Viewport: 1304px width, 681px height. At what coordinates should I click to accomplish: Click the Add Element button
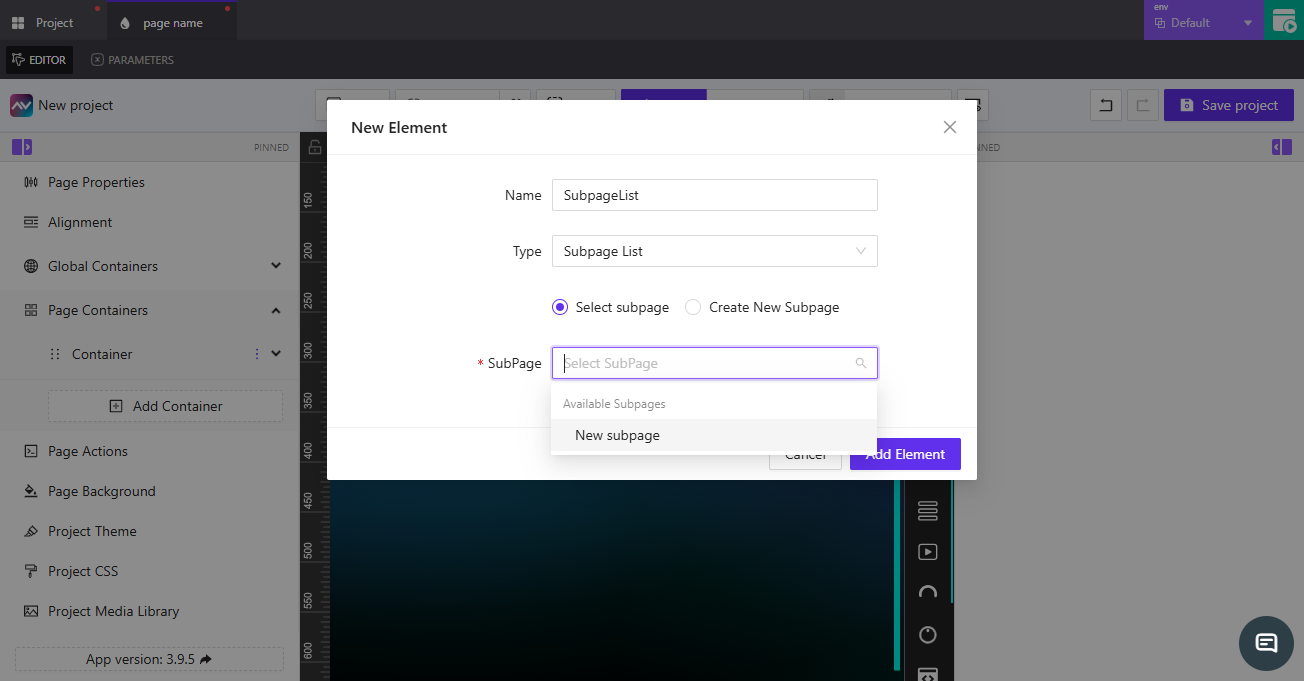[x=904, y=453]
